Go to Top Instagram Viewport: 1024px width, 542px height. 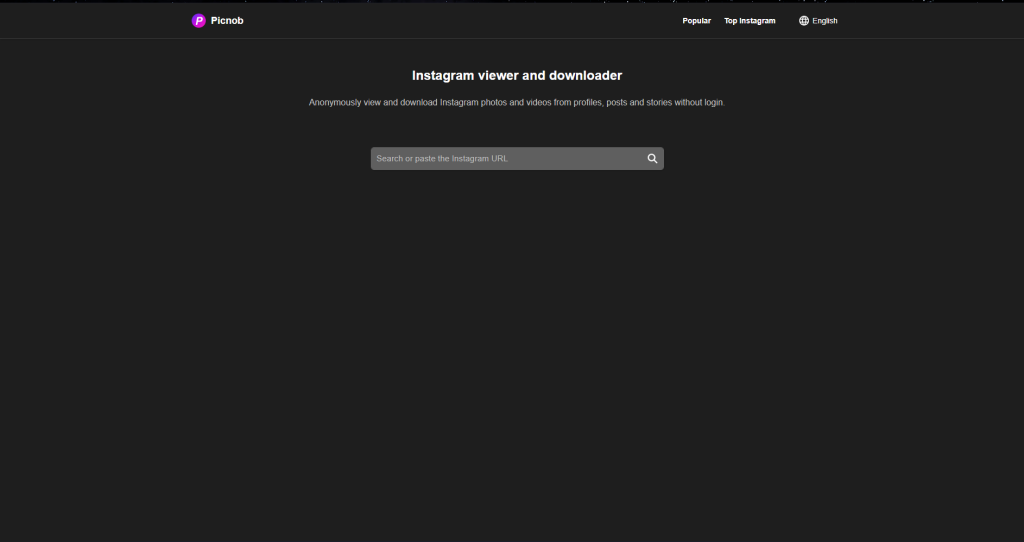(x=750, y=21)
